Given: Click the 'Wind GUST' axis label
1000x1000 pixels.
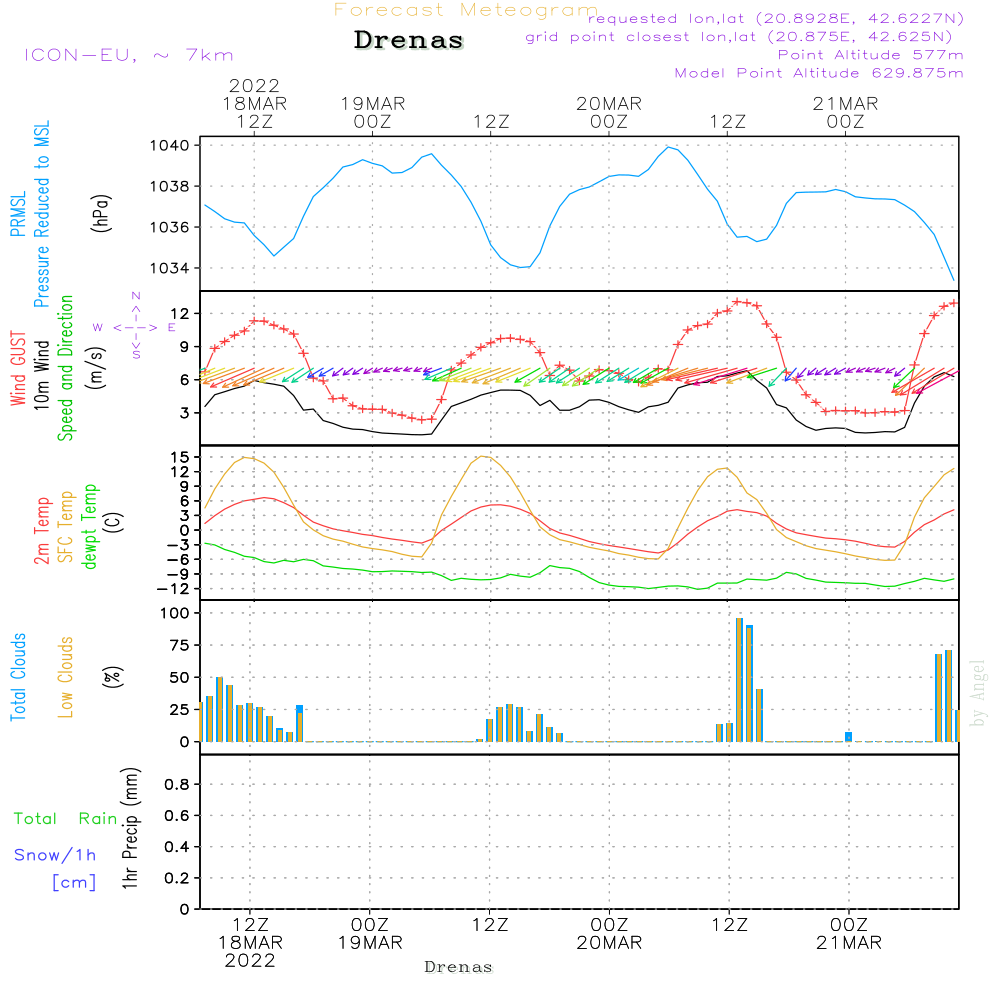Looking at the screenshot, I should click(x=18, y=368).
